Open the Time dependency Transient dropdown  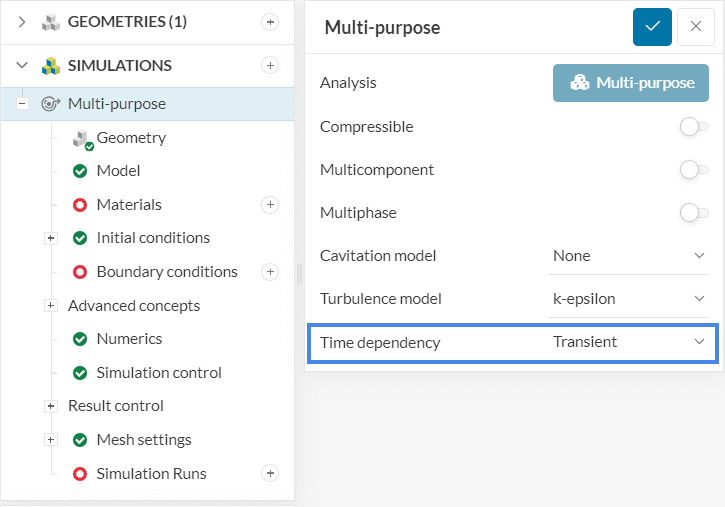[629, 342]
